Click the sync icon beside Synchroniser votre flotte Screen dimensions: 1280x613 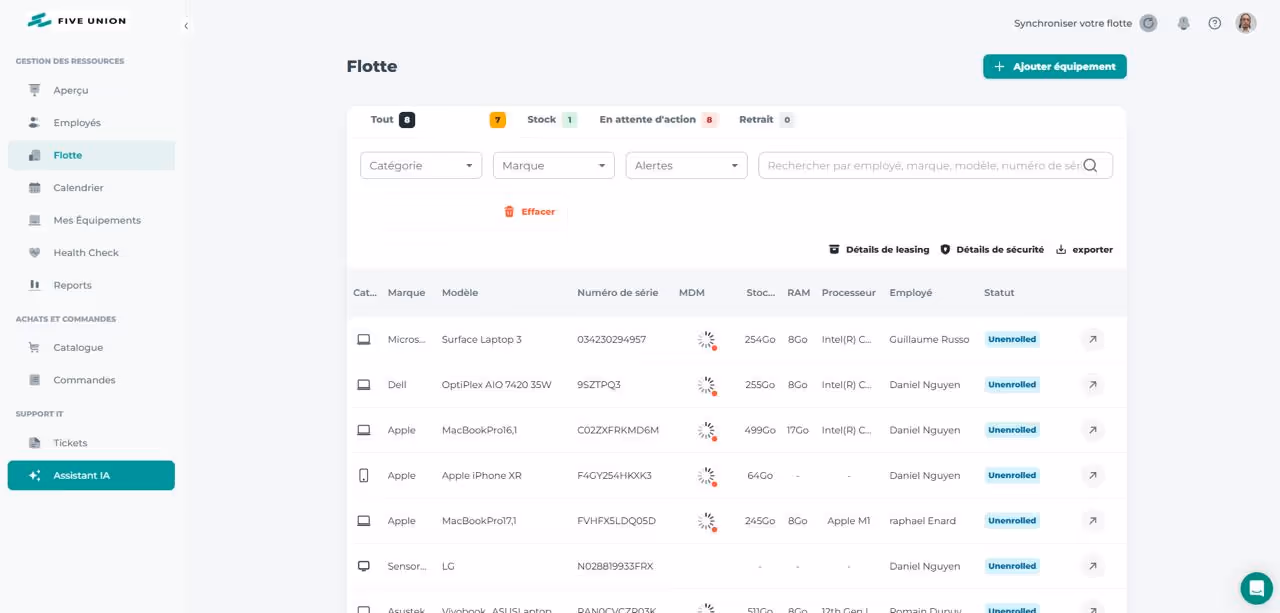point(1149,23)
